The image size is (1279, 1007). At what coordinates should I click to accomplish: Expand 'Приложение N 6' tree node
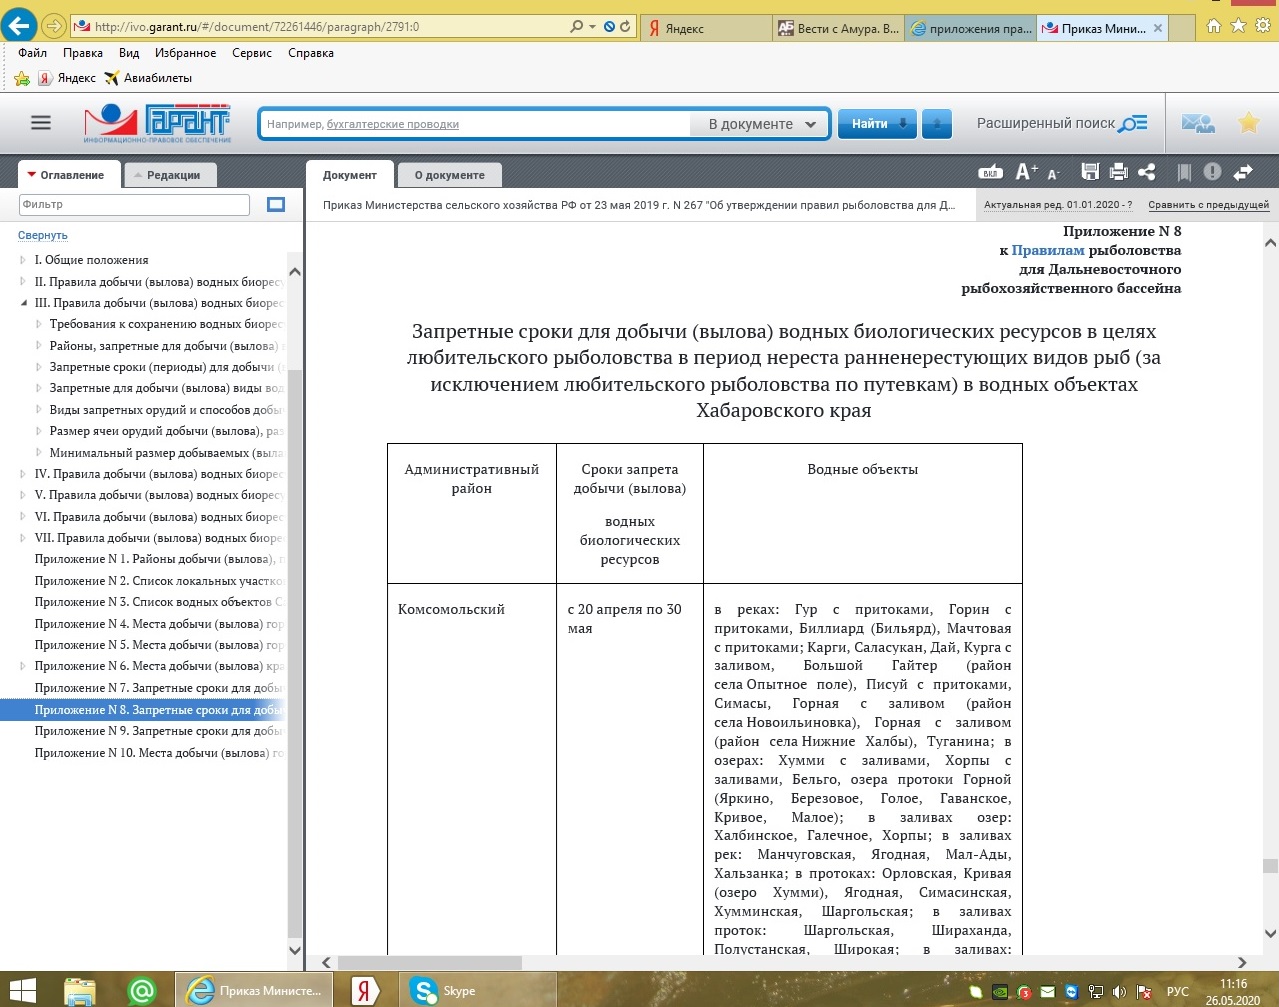23,666
